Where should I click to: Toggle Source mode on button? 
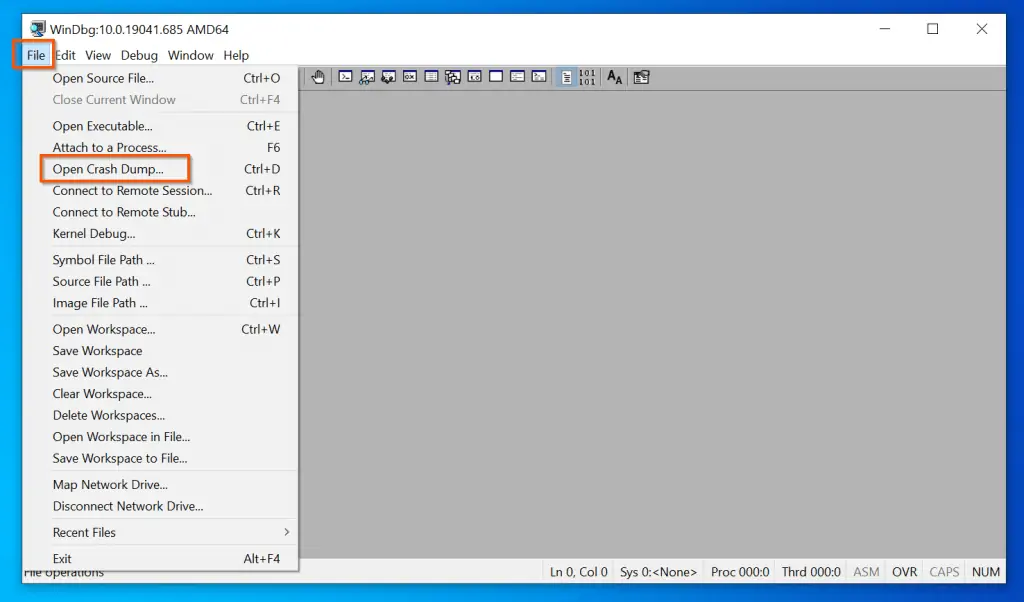click(566, 77)
